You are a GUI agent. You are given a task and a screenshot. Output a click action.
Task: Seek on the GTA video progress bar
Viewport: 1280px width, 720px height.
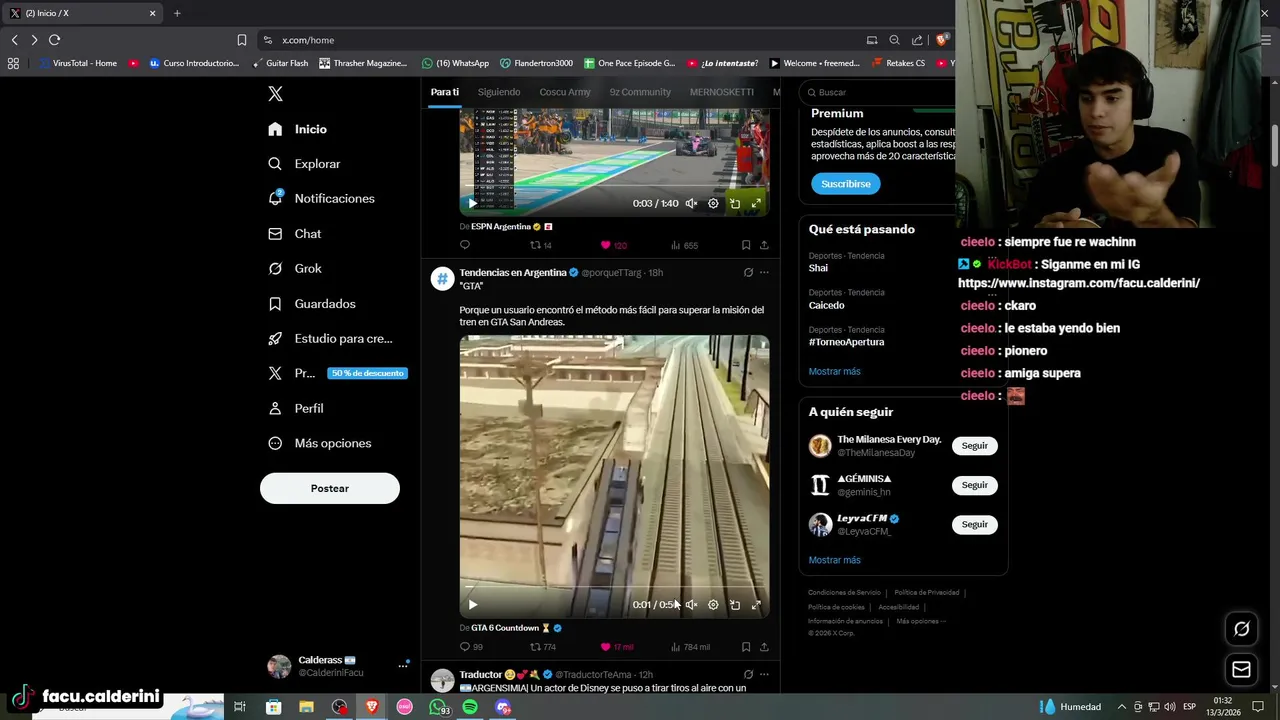point(614,588)
